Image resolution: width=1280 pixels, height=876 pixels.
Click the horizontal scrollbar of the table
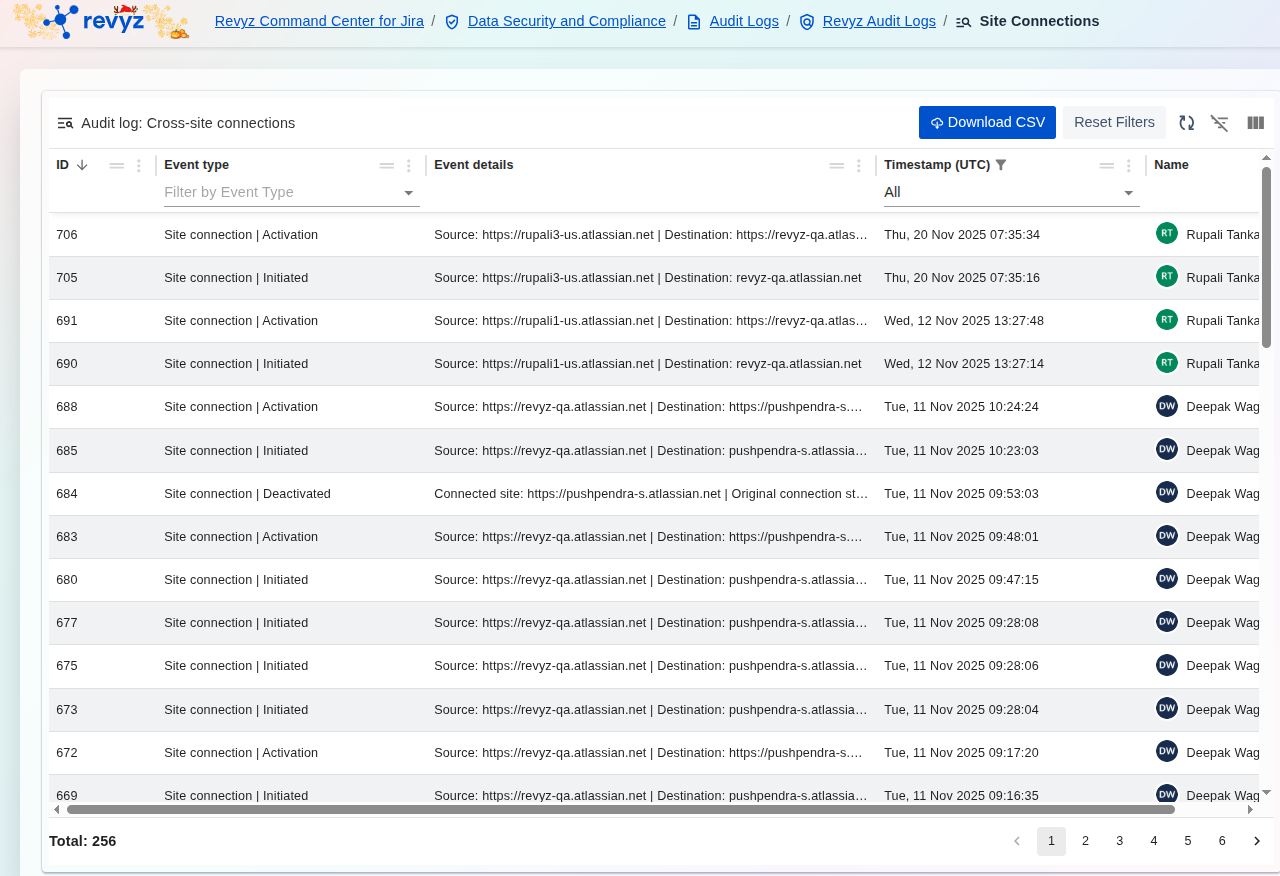[x=620, y=809]
